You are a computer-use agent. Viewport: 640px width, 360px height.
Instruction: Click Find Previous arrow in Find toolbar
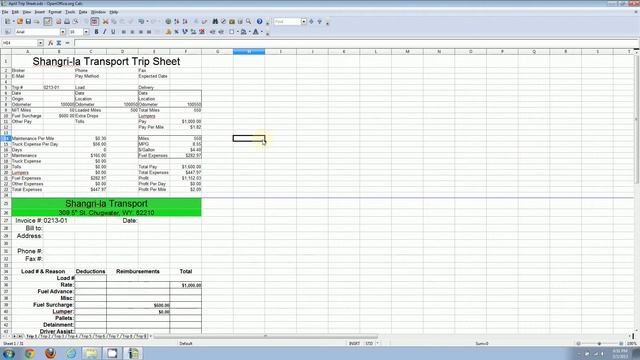[320, 21]
